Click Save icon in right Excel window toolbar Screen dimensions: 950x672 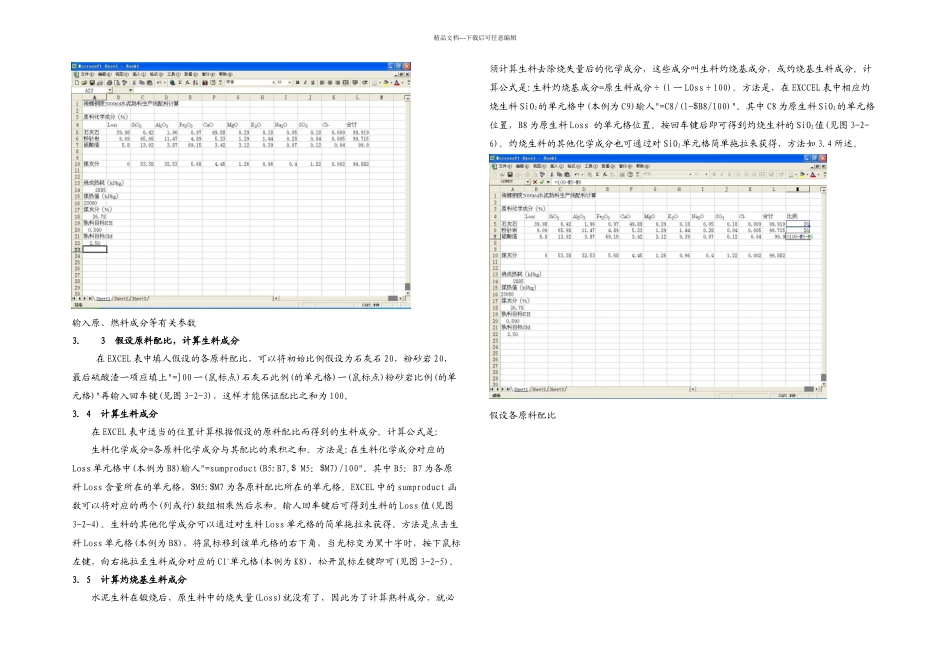[510, 175]
